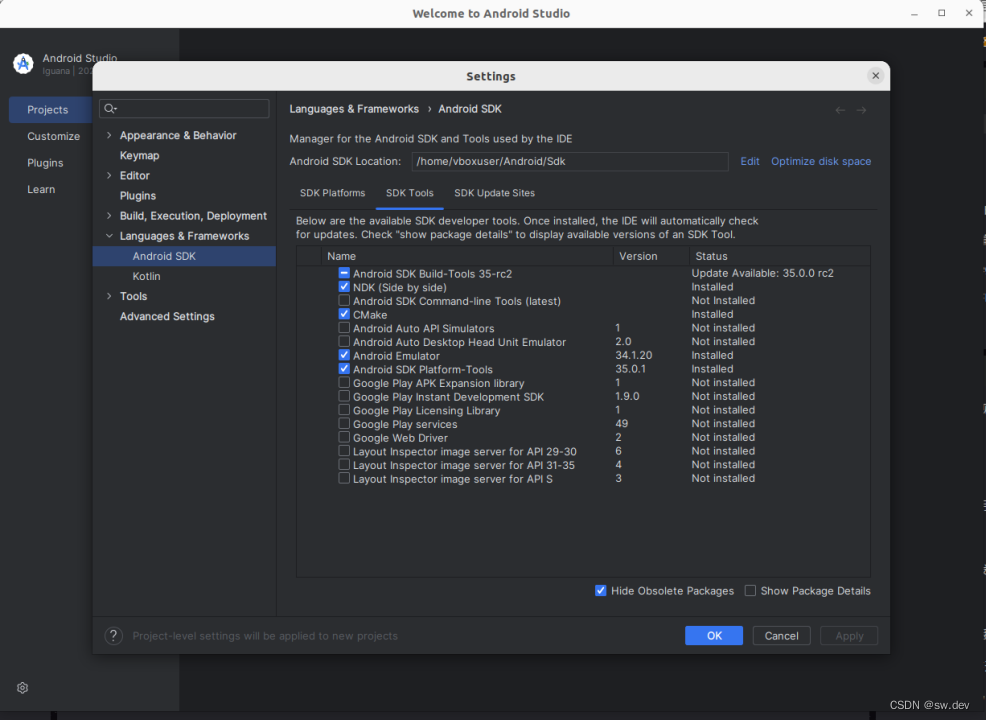Image resolution: width=986 pixels, height=720 pixels.
Task: Enable Android Auto API Simulators
Action: pos(344,328)
